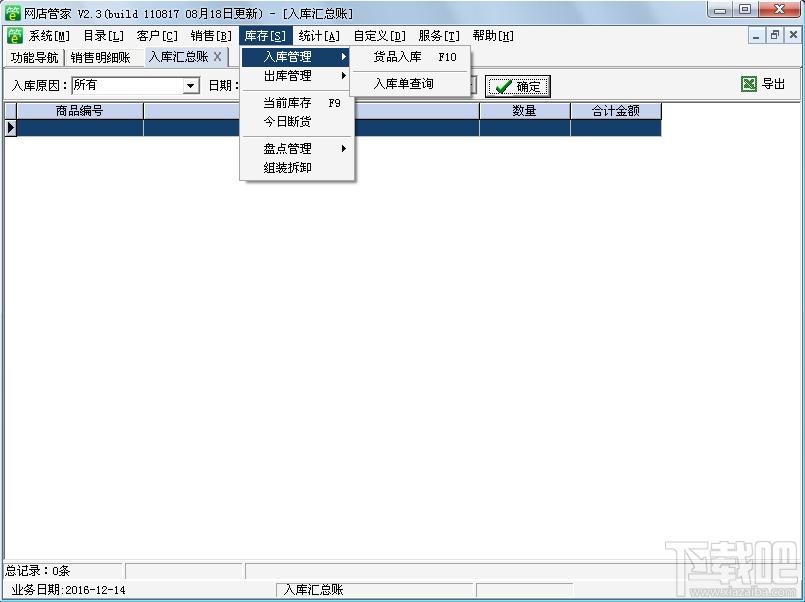
Task: Choose 货品入库 F10 from submenu
Action: point(410,57)
